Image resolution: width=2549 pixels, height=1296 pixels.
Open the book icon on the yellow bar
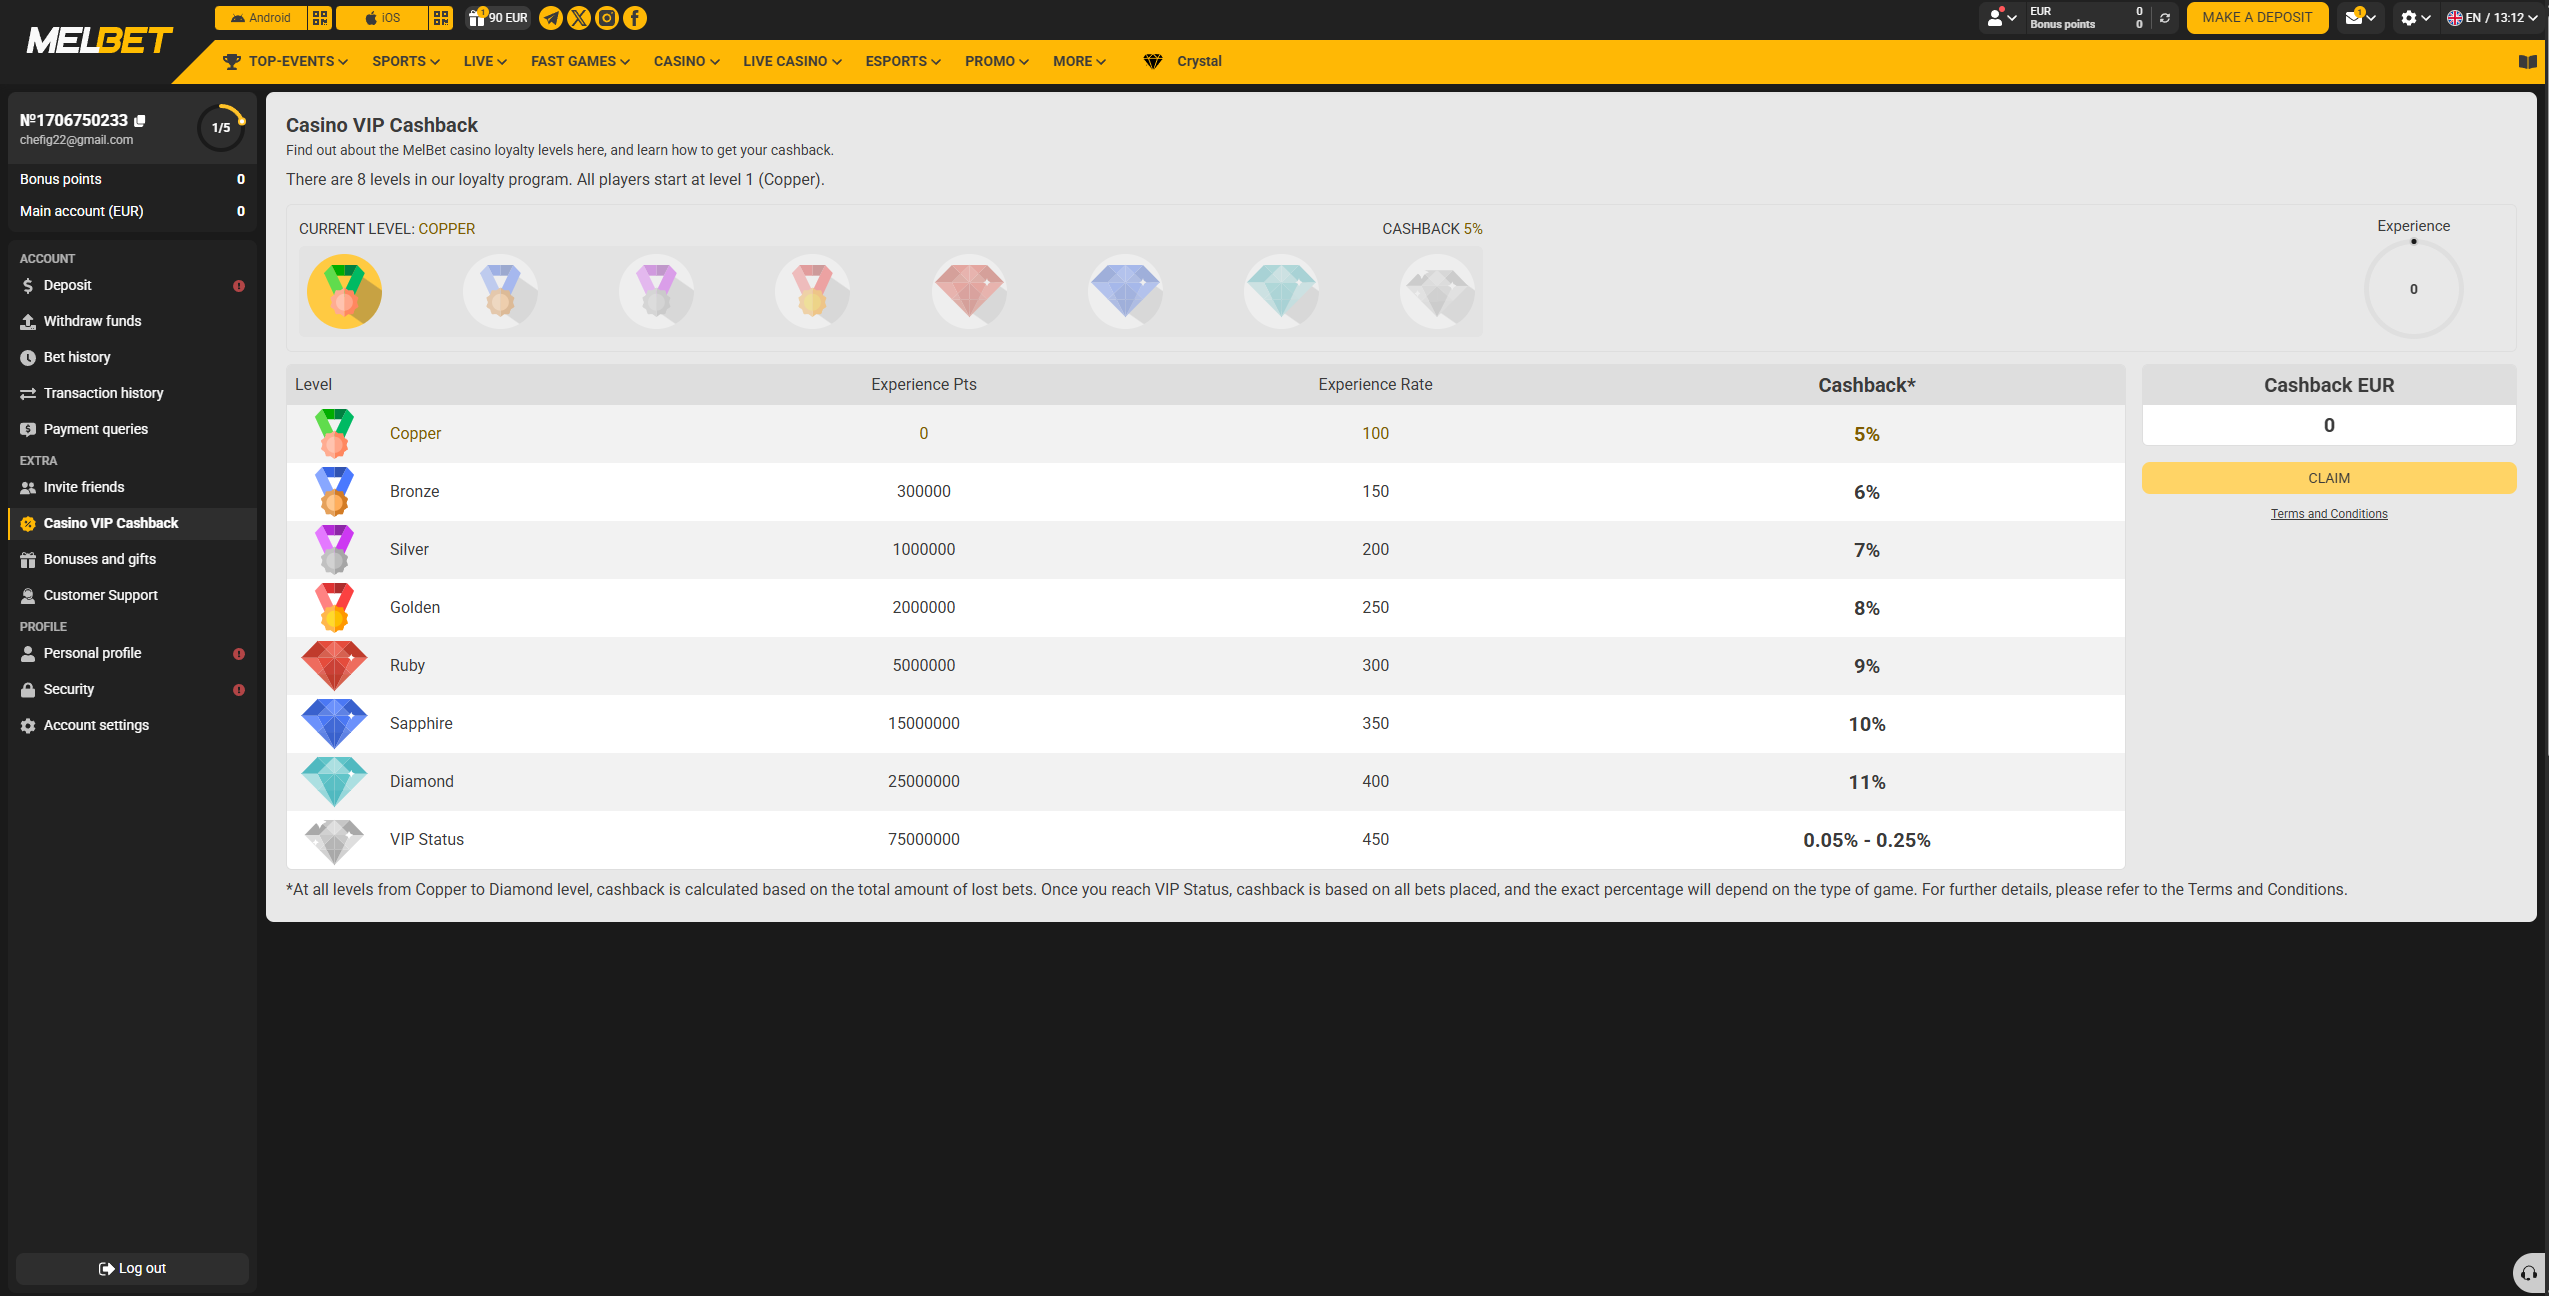pyautogui.click(x=2527, y=62)
